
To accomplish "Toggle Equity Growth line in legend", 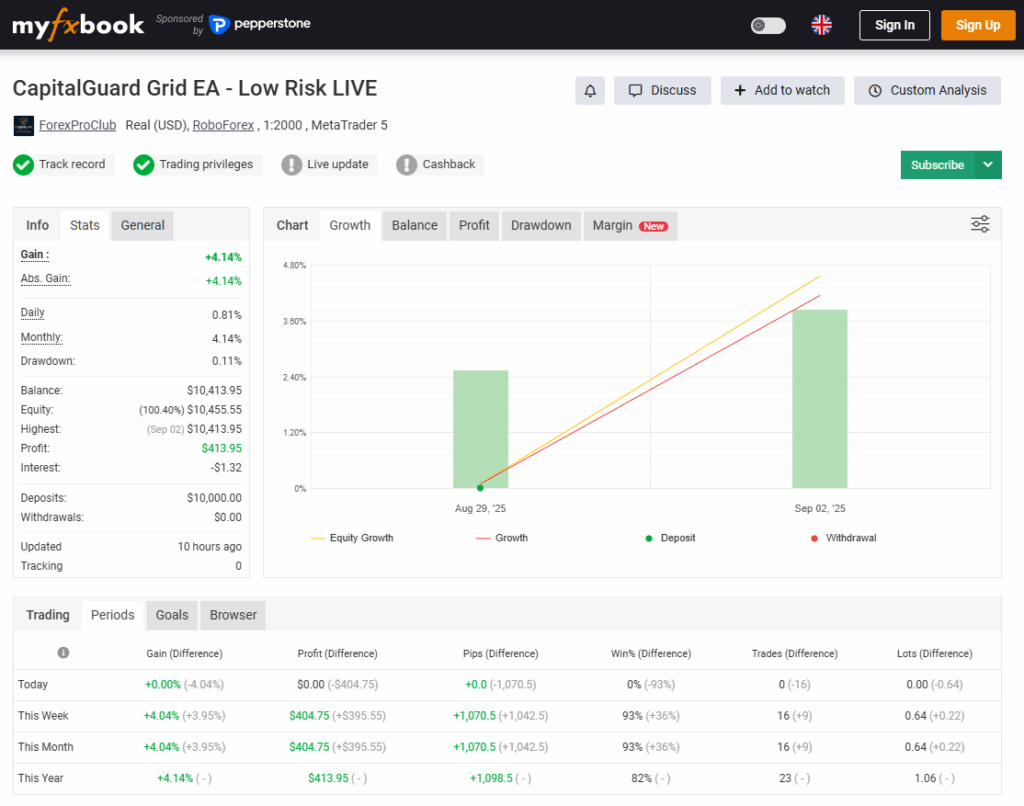I will pyautogui.click(x=352, y=538).
